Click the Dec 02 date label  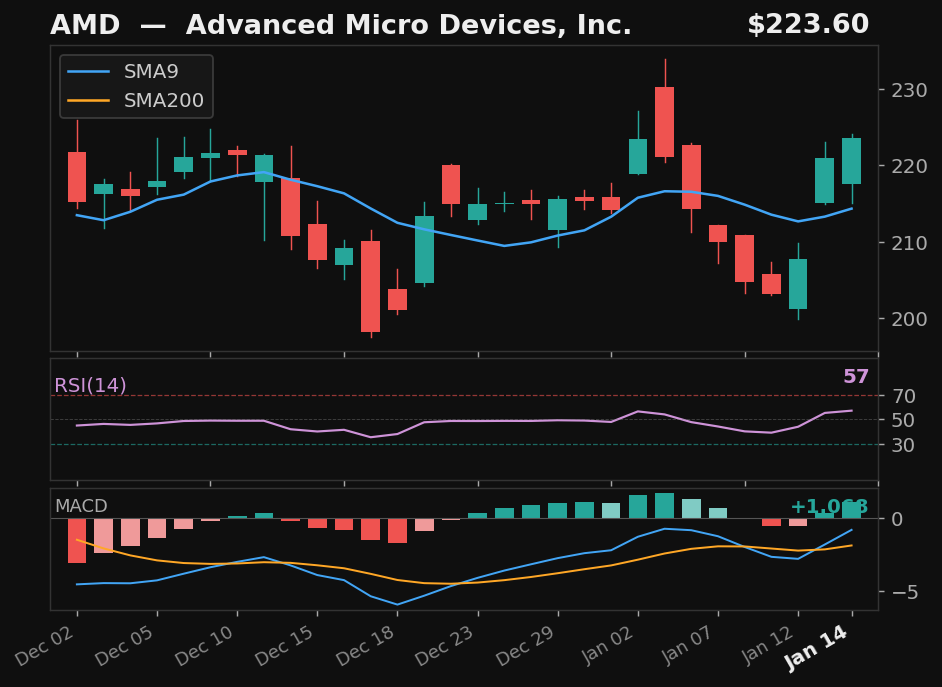pos(44,646)
